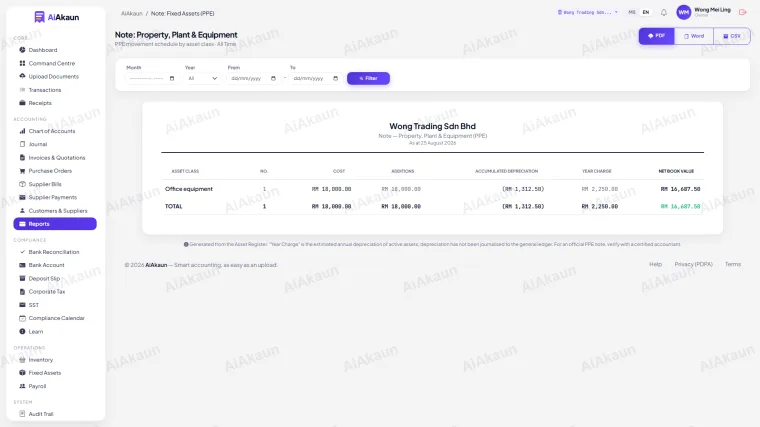
Task: Click the SST icon
Action: click(22, 305)
